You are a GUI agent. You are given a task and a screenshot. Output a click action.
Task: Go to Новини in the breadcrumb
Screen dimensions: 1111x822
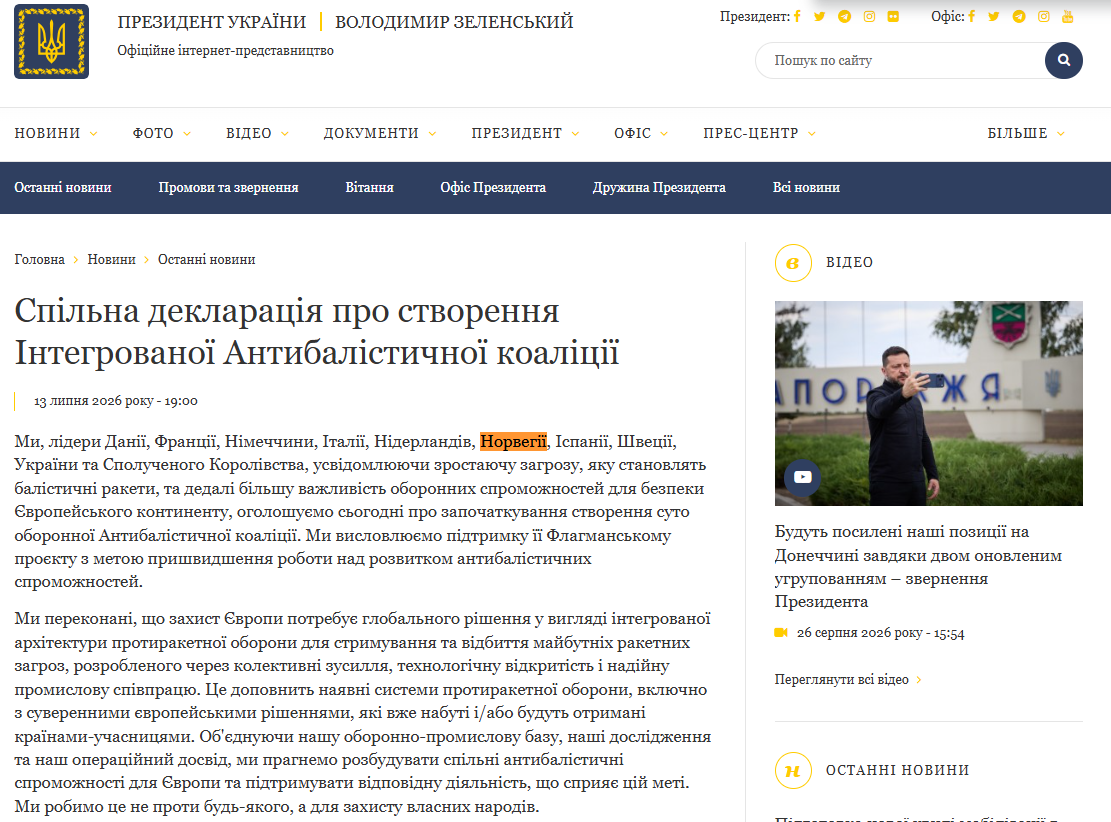pos(111,259)
